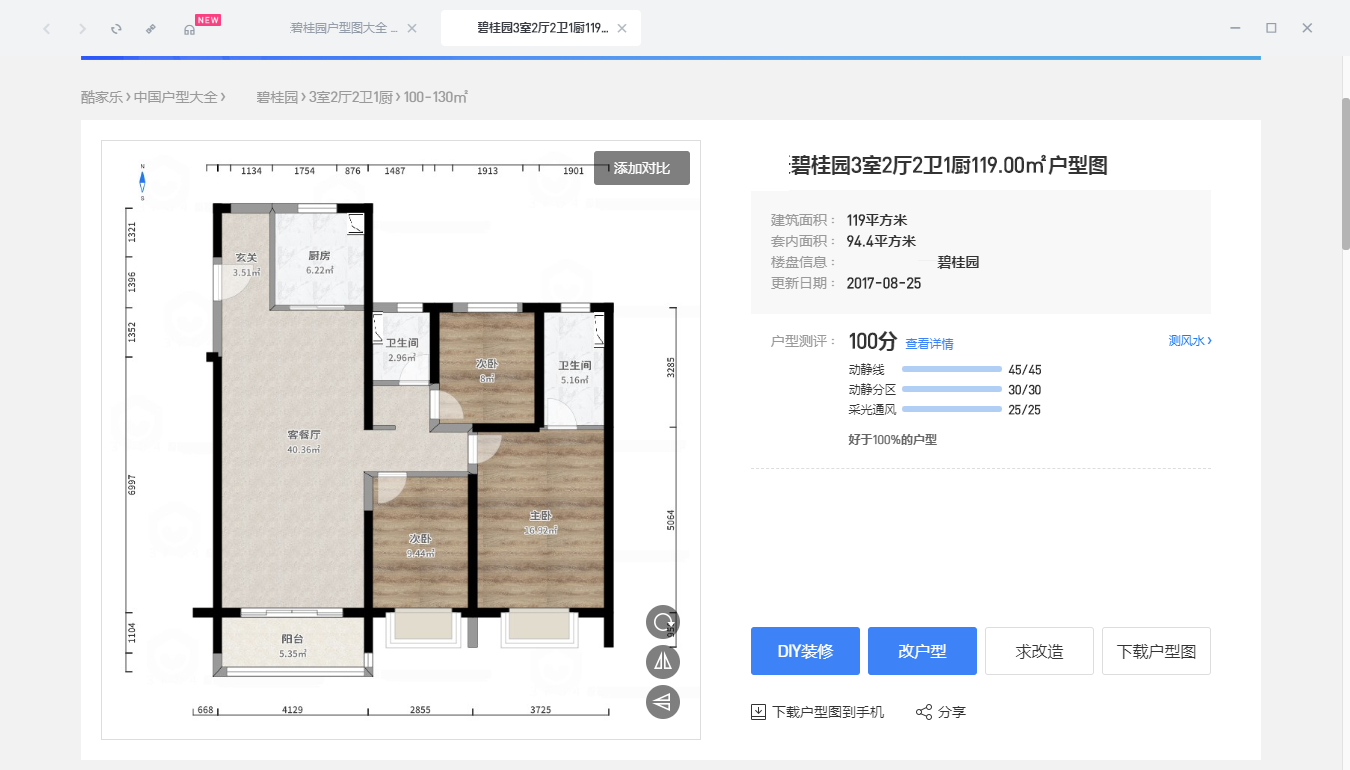Click the copy link icon in the toolbar
This screenshot has width=1350, height=770.
151,29
